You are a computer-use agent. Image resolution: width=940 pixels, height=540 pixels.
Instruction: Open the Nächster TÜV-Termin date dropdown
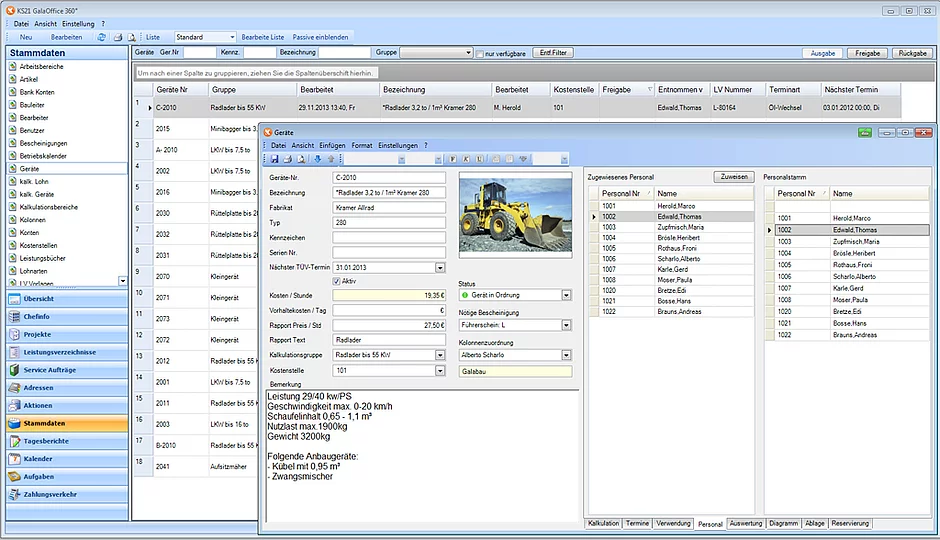[x=440, y=268]
